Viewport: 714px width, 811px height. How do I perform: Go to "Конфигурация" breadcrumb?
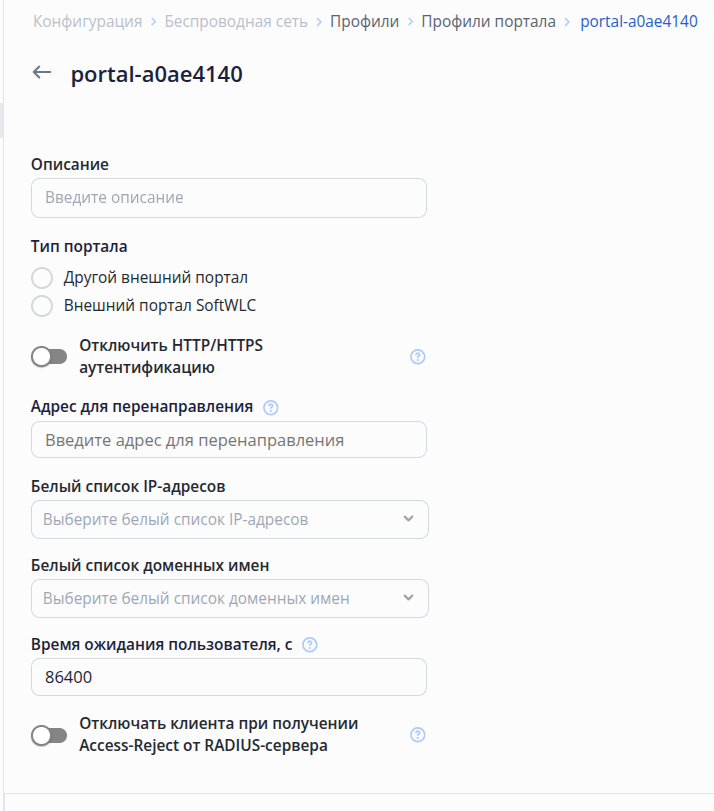[x=86, y=21]
